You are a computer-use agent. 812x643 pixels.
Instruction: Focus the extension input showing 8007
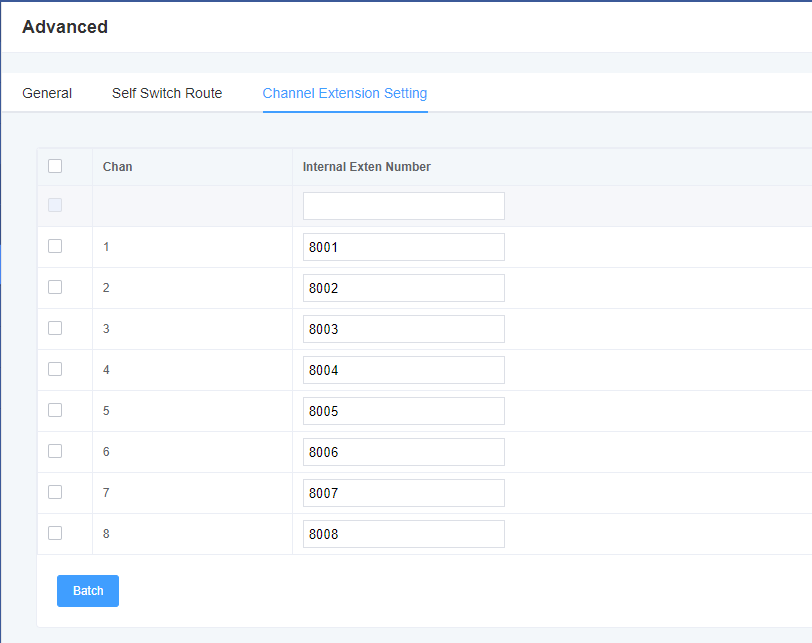(404, 493)
